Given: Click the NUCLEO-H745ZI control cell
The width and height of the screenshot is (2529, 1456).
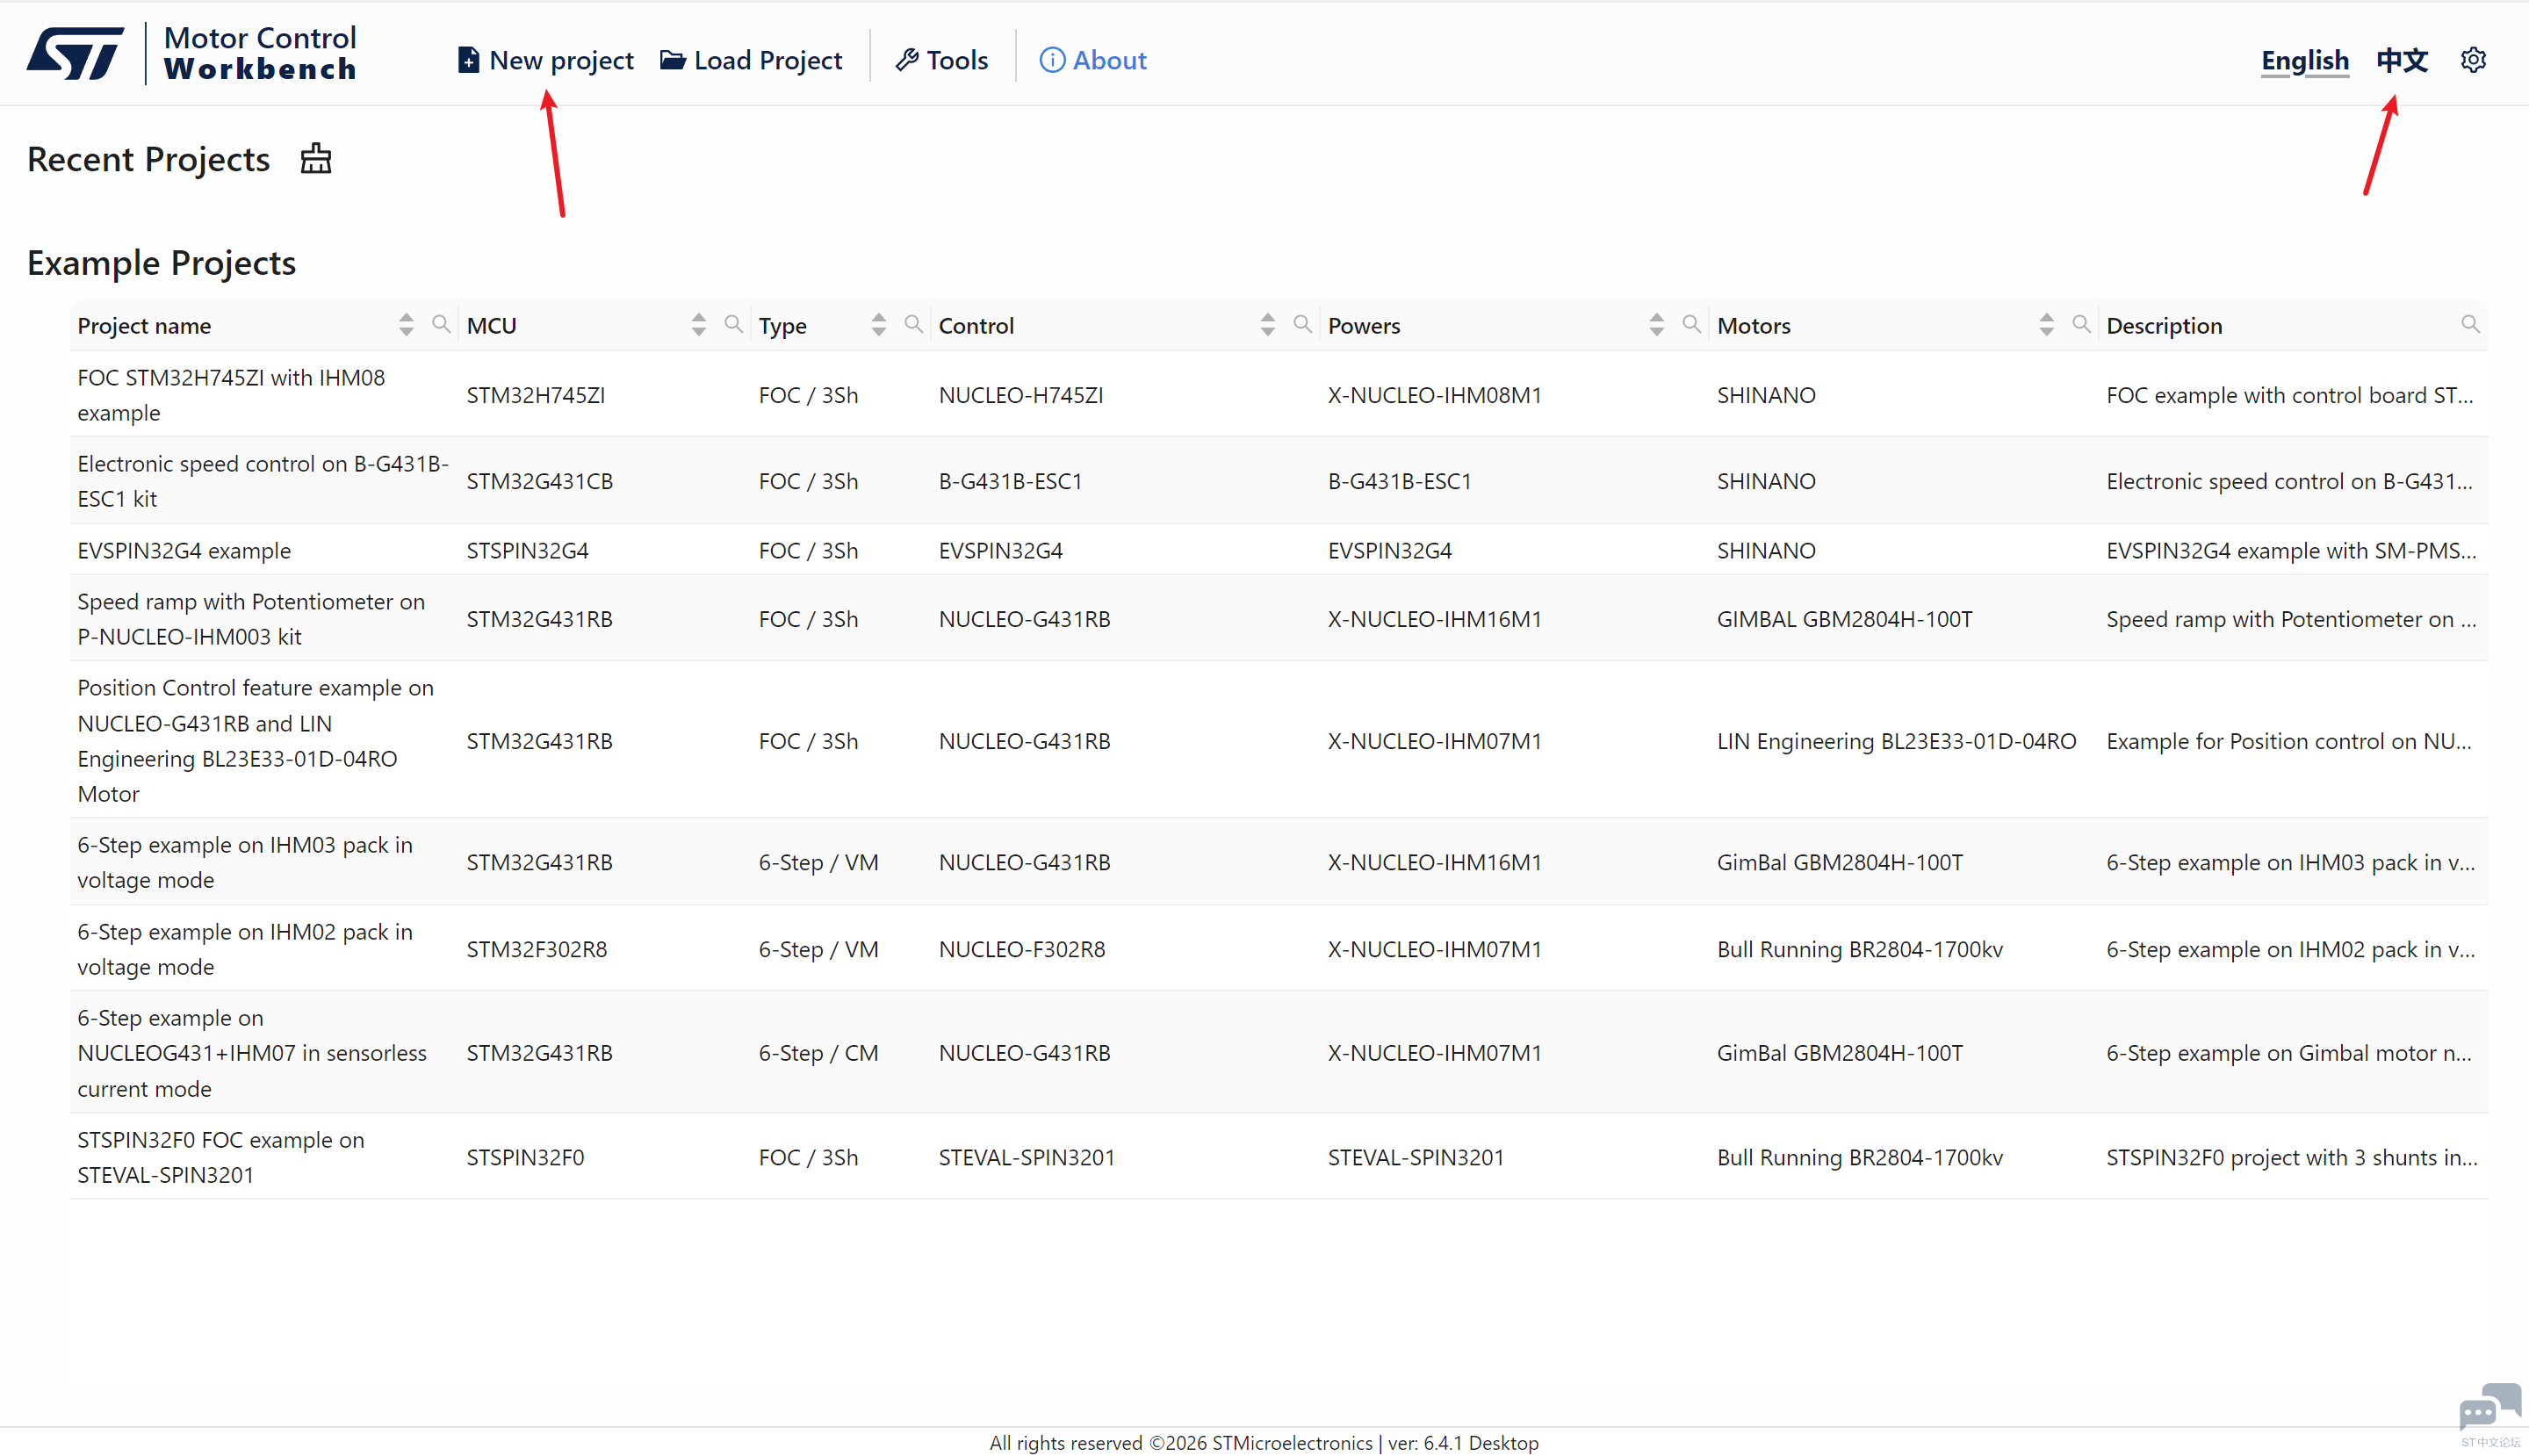Looking at the screenshot, I should tap(1021, 395).
